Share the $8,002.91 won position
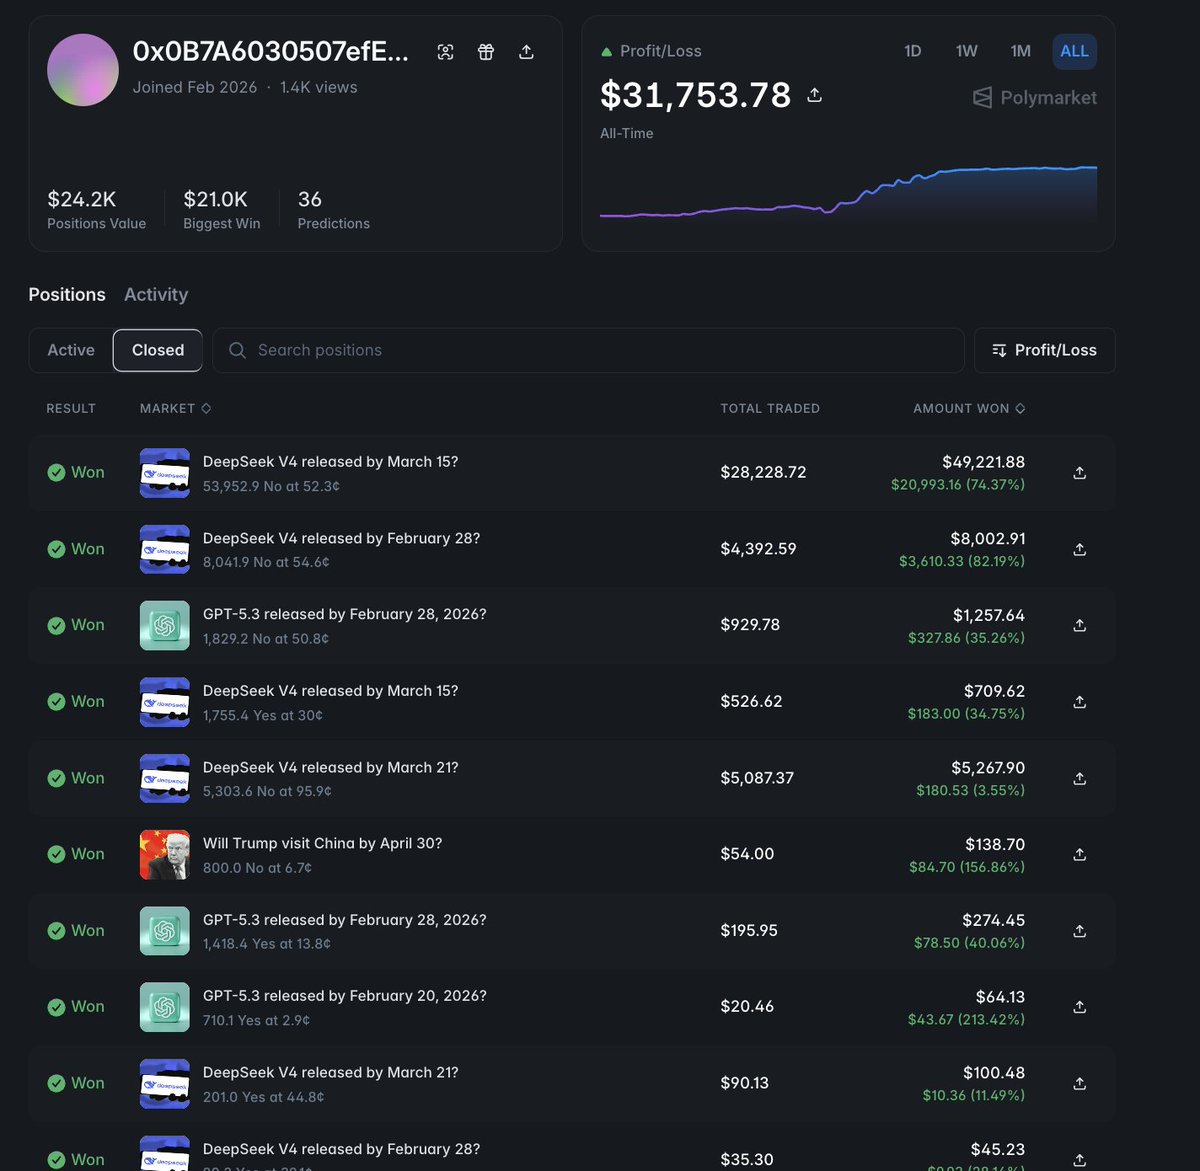Image resolution: width=1200 pixels, height=1171 pixels. point(1080,549)
